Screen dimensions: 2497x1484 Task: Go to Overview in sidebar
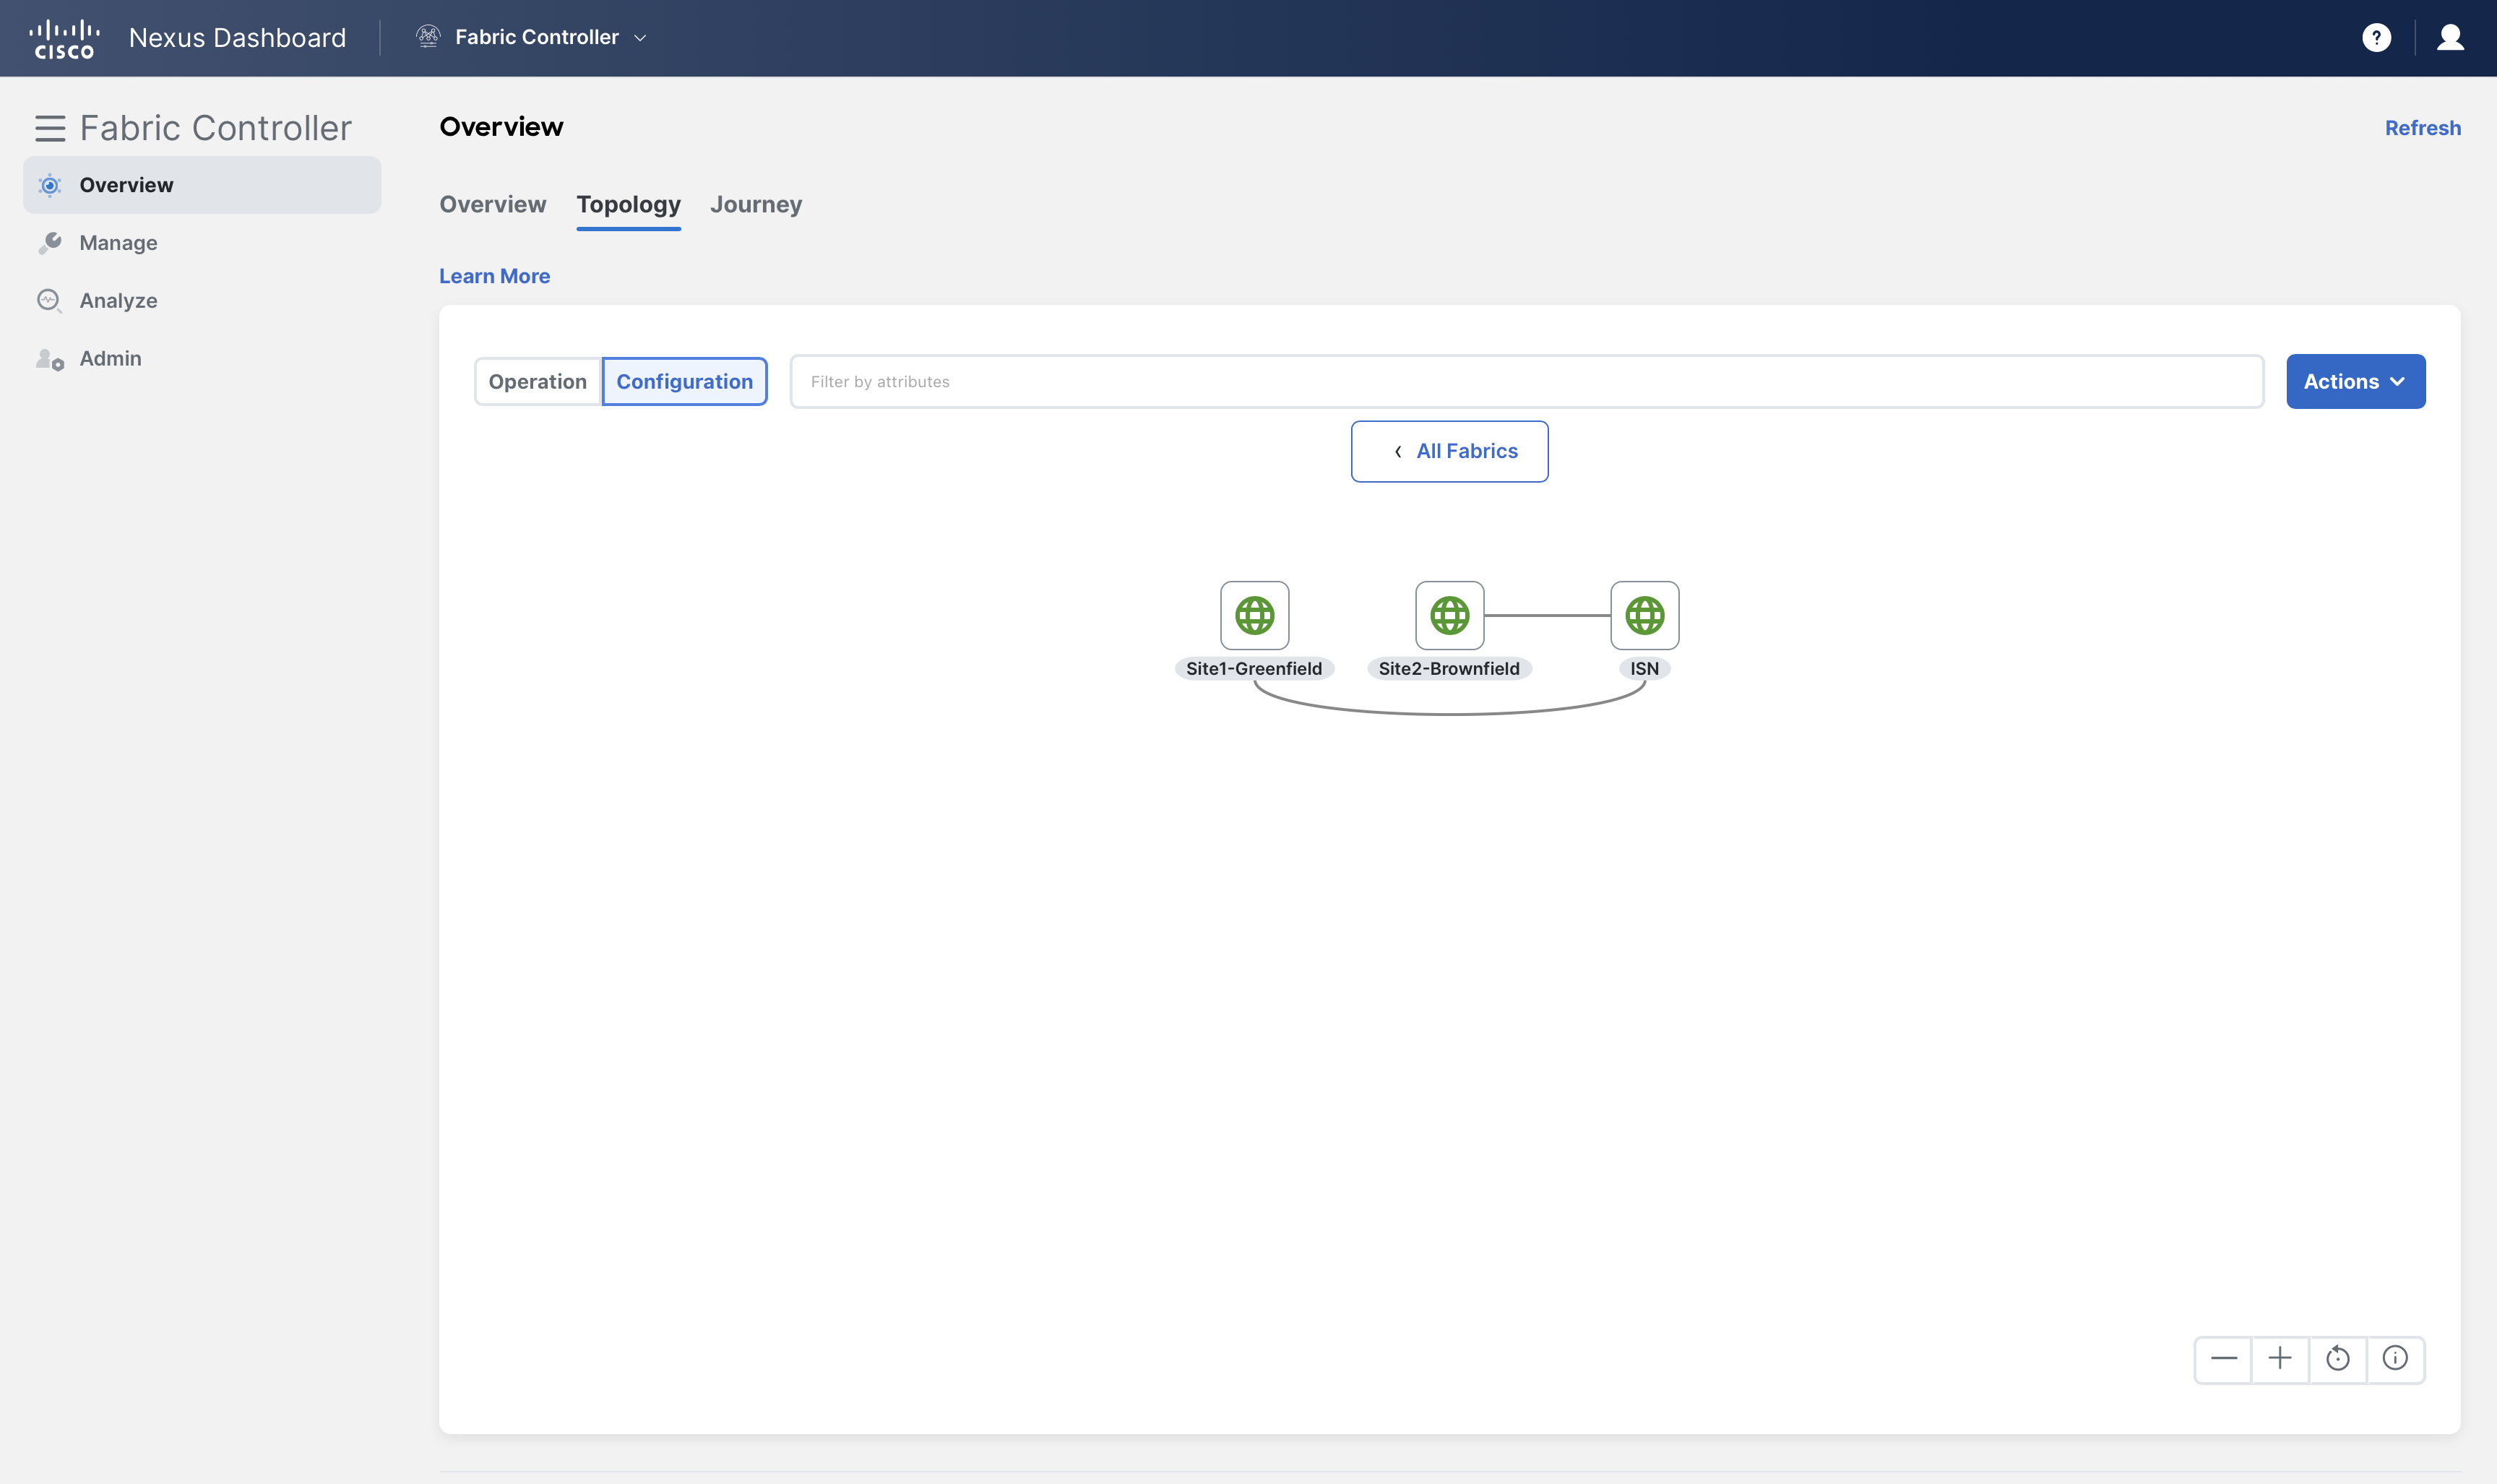coord(202,185)
